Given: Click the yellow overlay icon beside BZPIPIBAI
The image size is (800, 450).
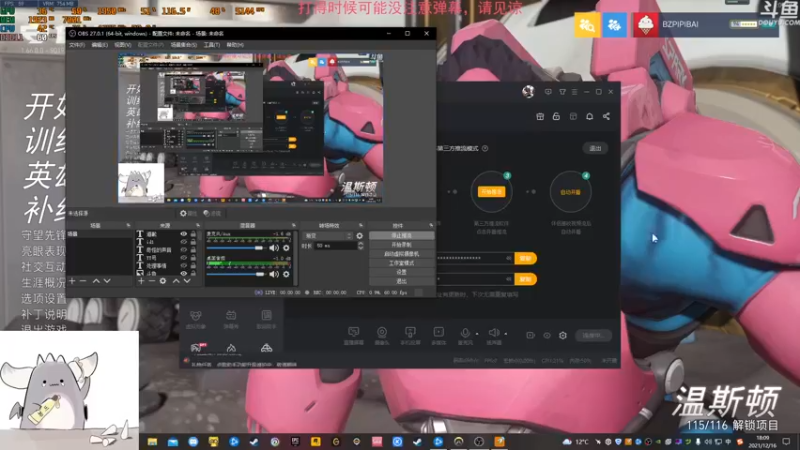Looking at the screenshot, I should [587, 24].
